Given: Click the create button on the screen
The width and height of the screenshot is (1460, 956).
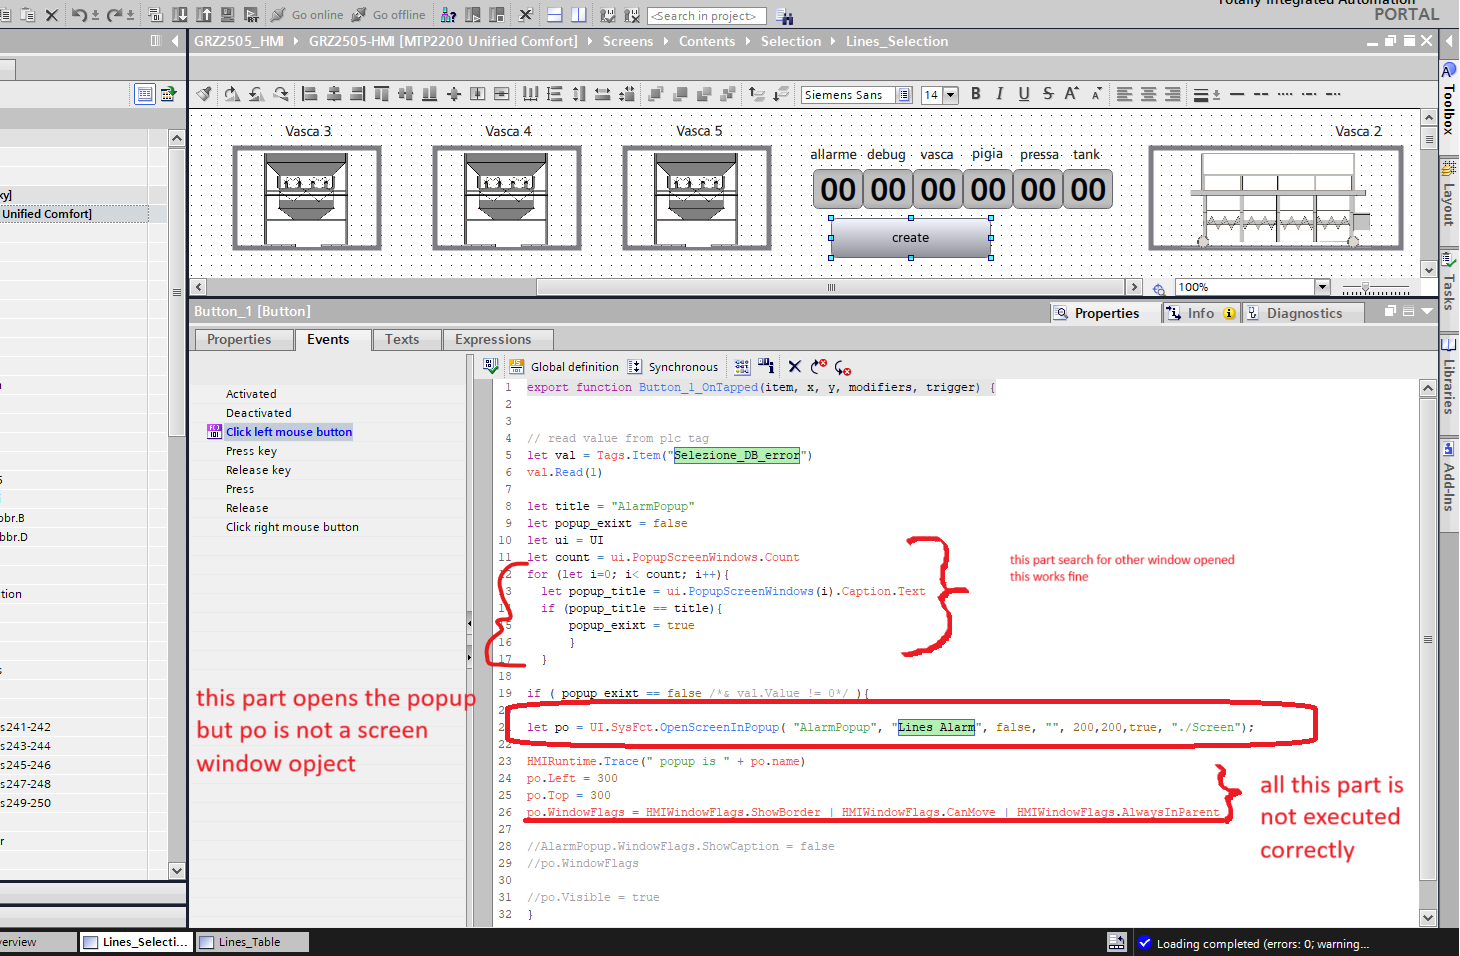Looking at the screenshot, I should tap(910, 238).
